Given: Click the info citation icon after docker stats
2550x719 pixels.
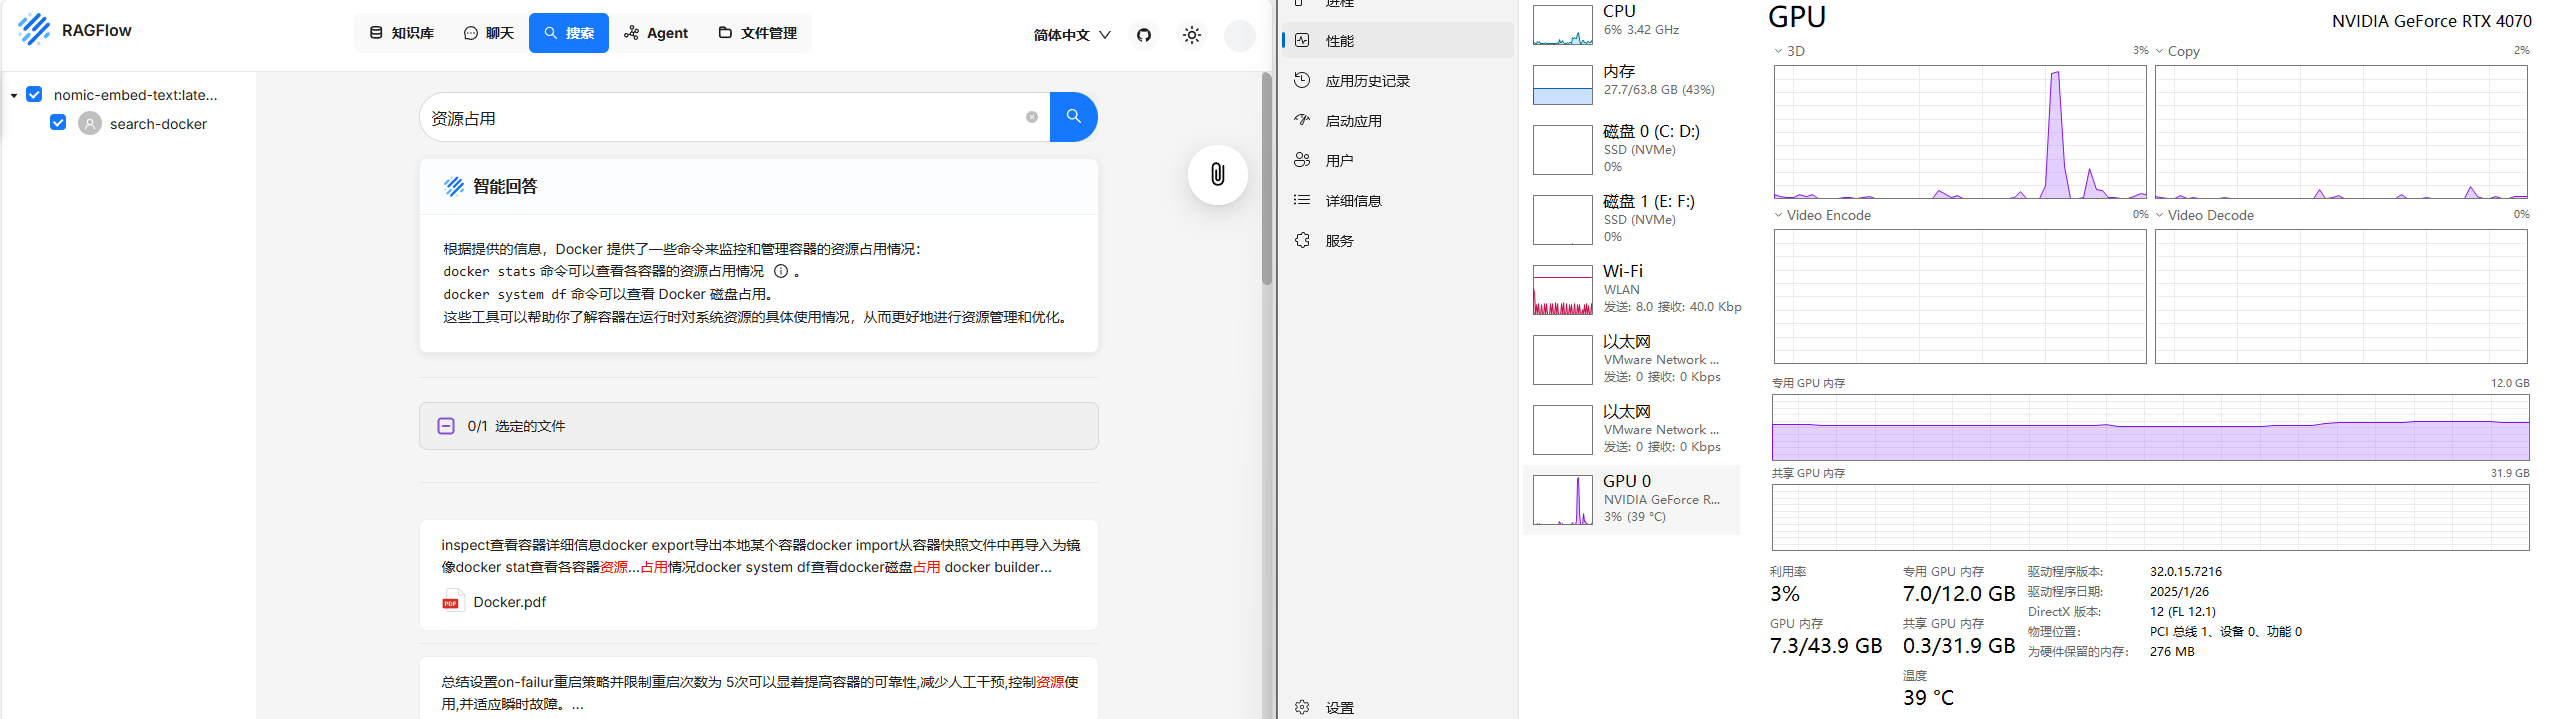Looking at the screenshot, I should pos(781,271).
